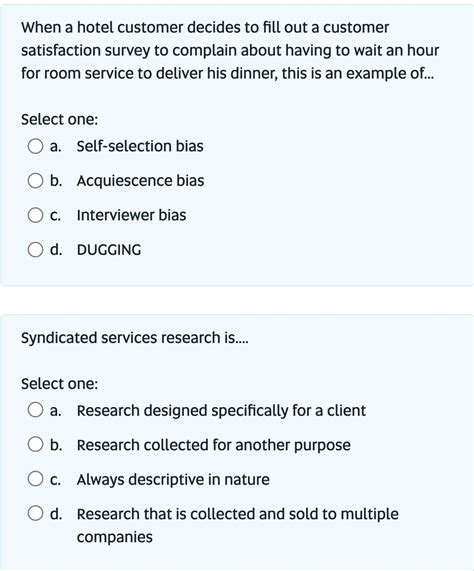Pick the DUGGING option radio button

click(x=35, y=249)
